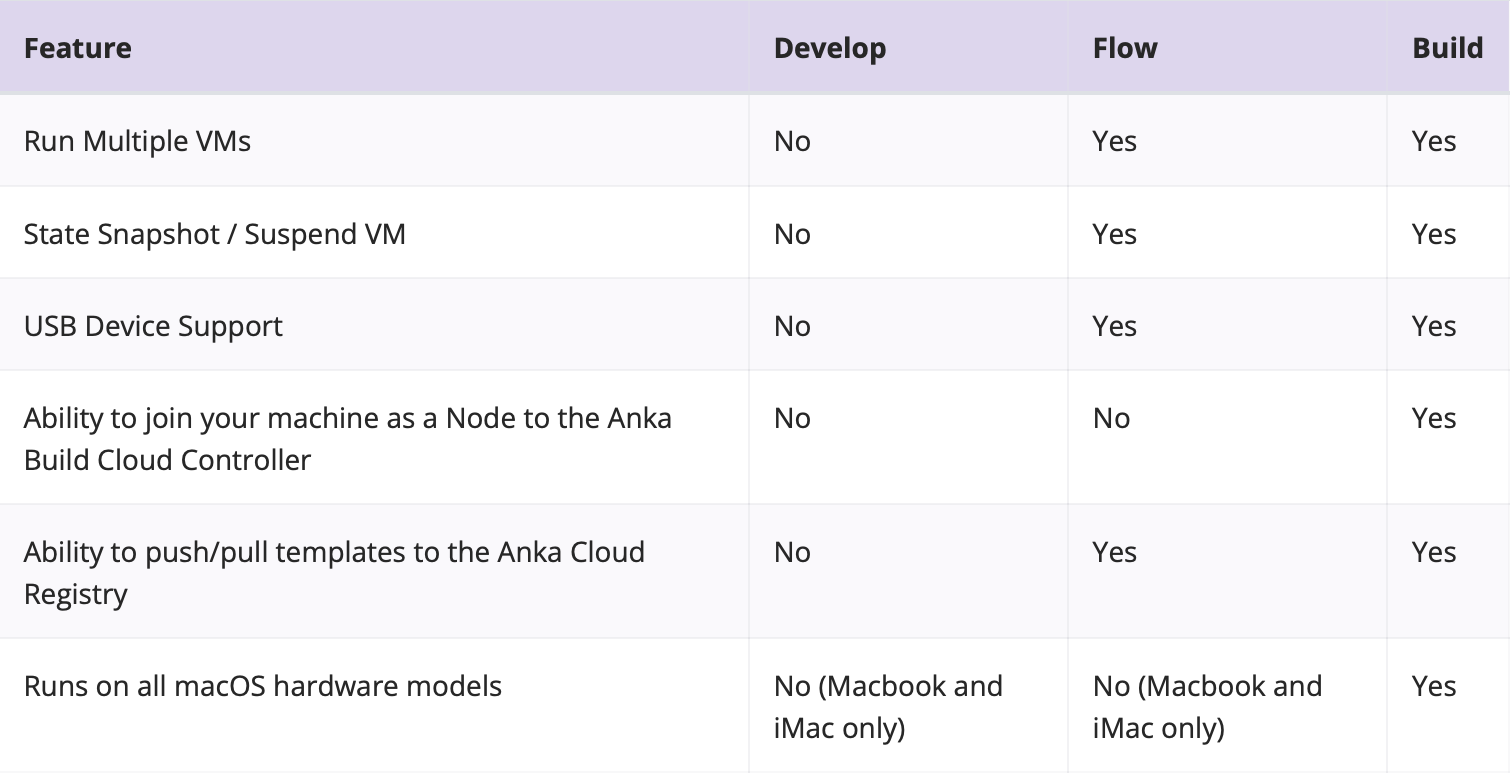Click Flow's Yes for push/pull templates row
The height and width of the screenshot is (774, 1512).
[x=1115, y=552]
